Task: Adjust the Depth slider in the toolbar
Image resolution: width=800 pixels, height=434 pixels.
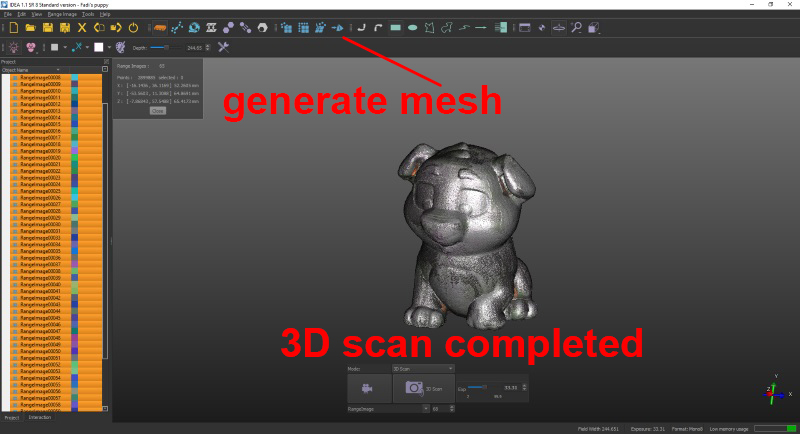Action: (165, 47)
